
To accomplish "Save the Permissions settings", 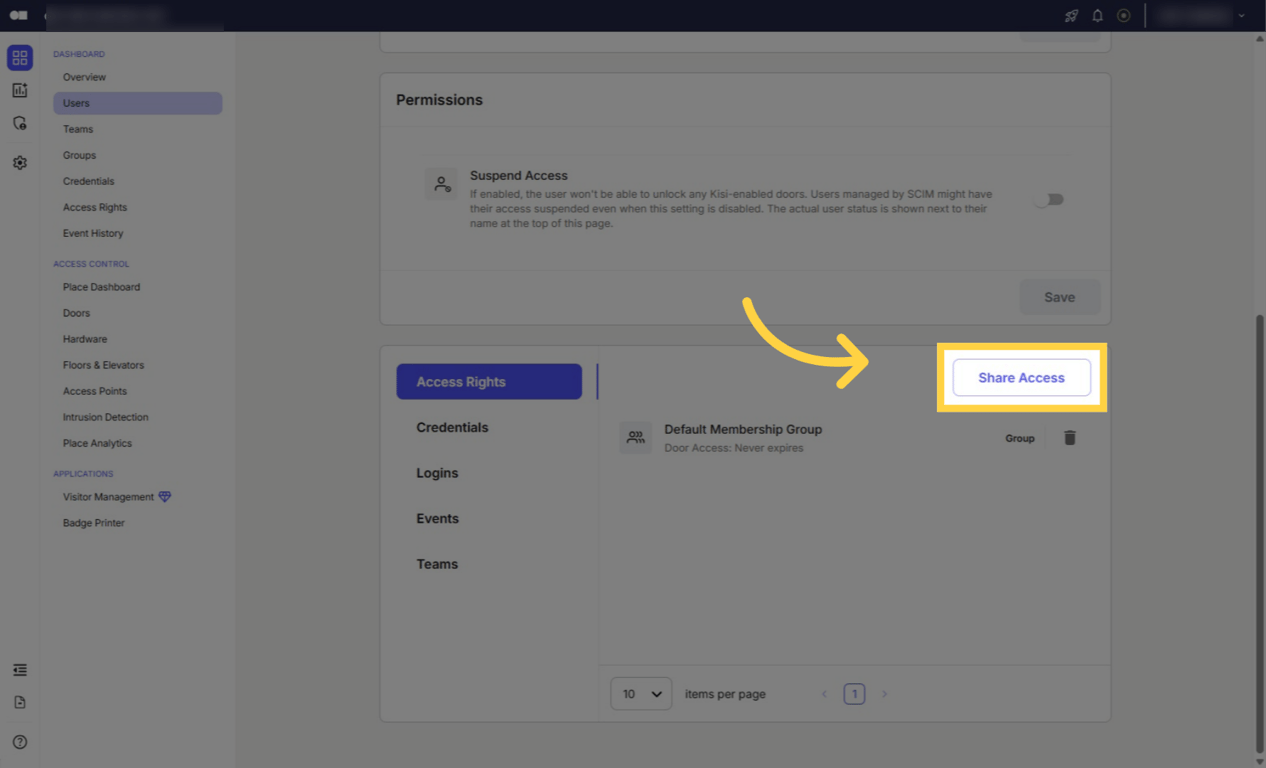I will click(1060, 297).
